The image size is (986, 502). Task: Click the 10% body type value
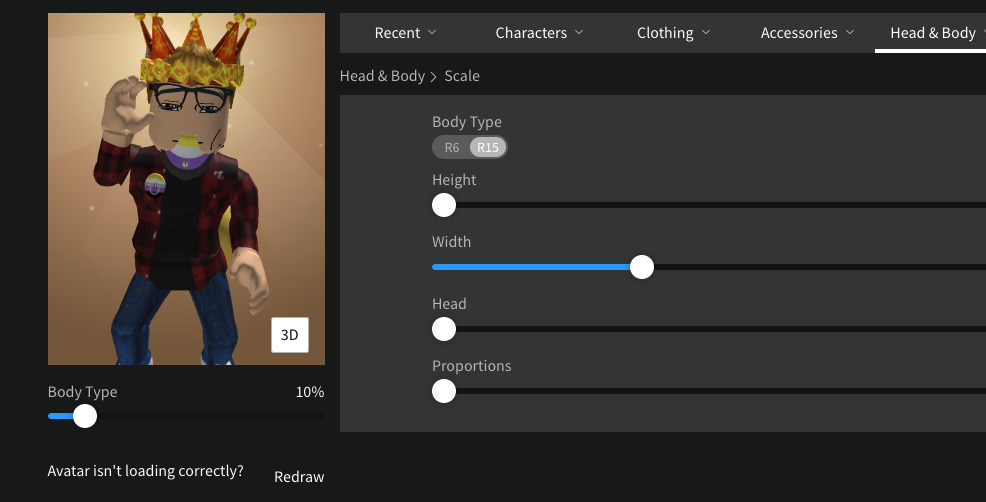(310, 392)
